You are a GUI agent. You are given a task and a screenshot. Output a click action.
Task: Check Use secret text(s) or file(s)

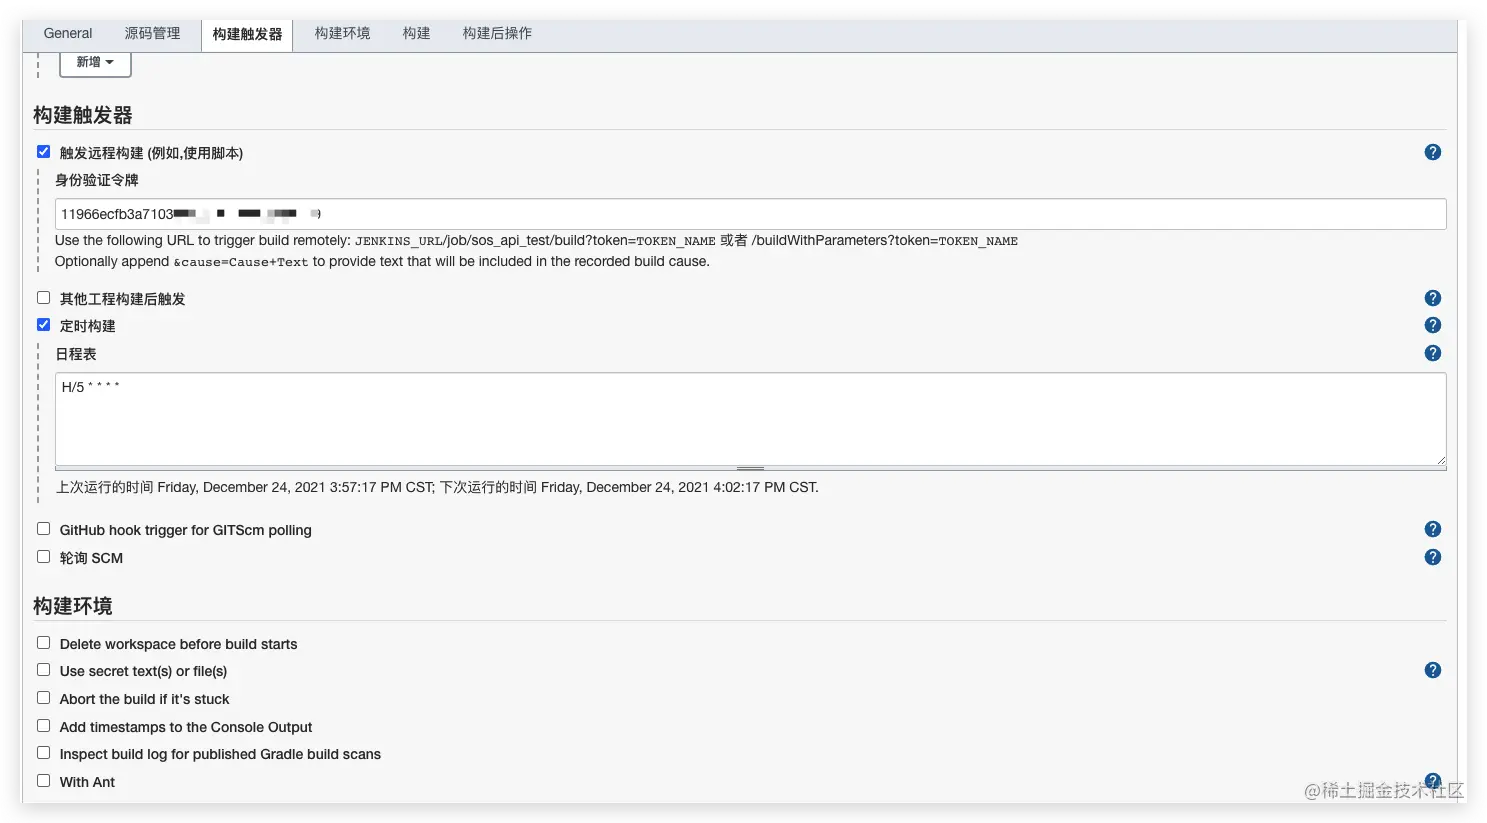click(43, 670)
